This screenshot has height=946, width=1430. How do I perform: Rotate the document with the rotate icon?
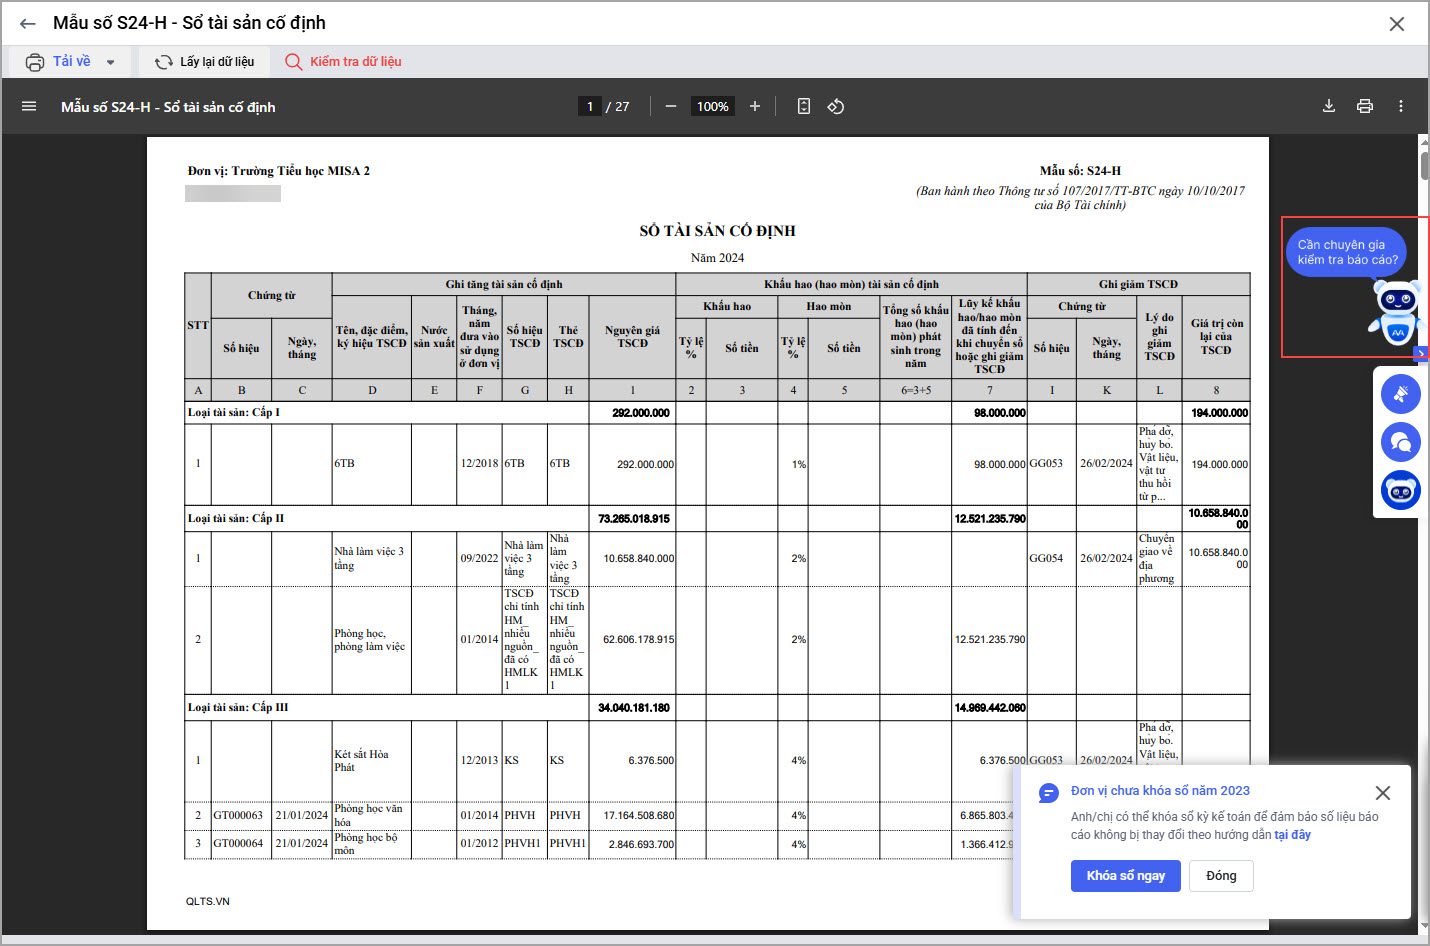[836, 106]
